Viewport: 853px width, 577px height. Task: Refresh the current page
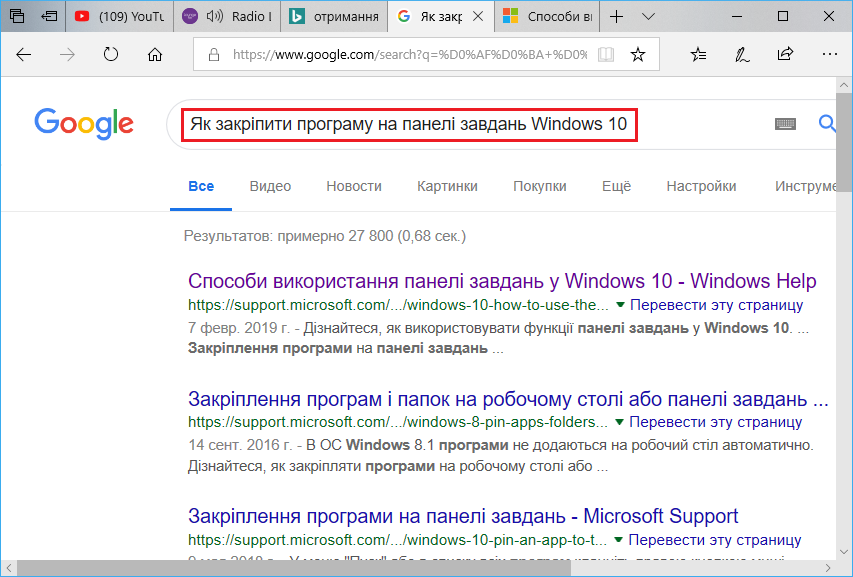[x=111, y=54]
